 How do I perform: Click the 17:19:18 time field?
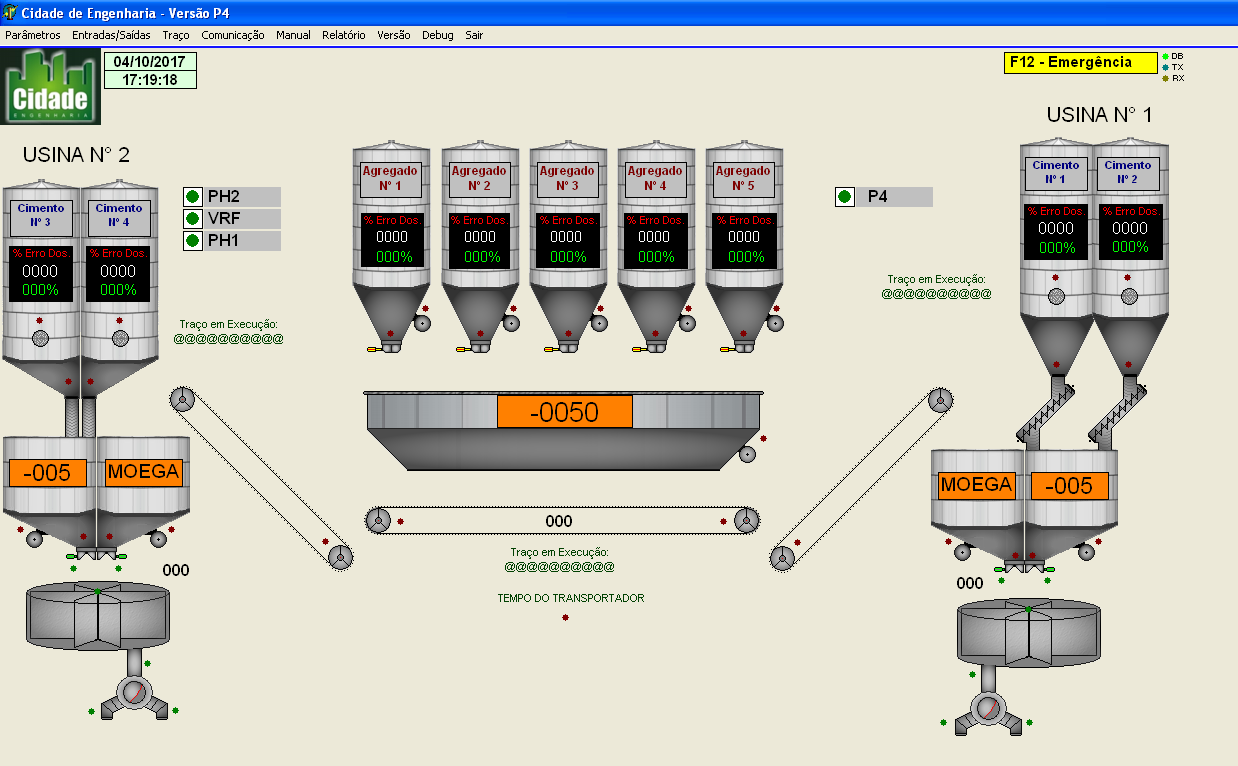click(x=150, y=80)
